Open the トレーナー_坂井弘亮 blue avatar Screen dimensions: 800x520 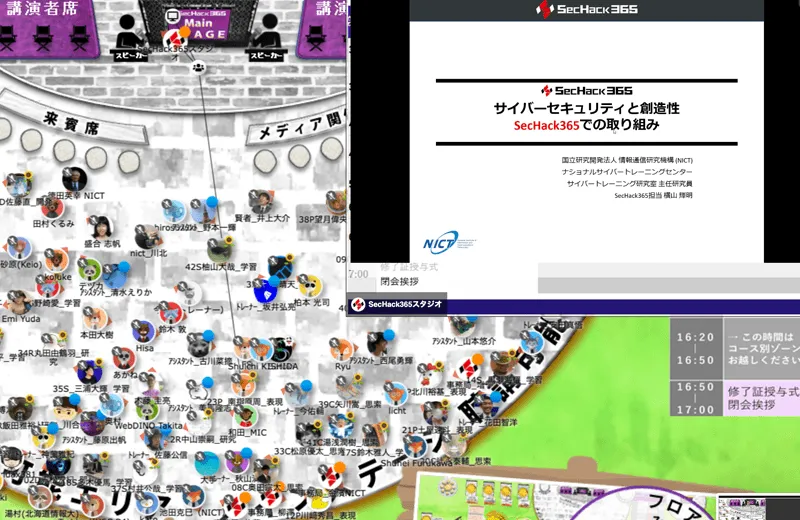point(266,291)
